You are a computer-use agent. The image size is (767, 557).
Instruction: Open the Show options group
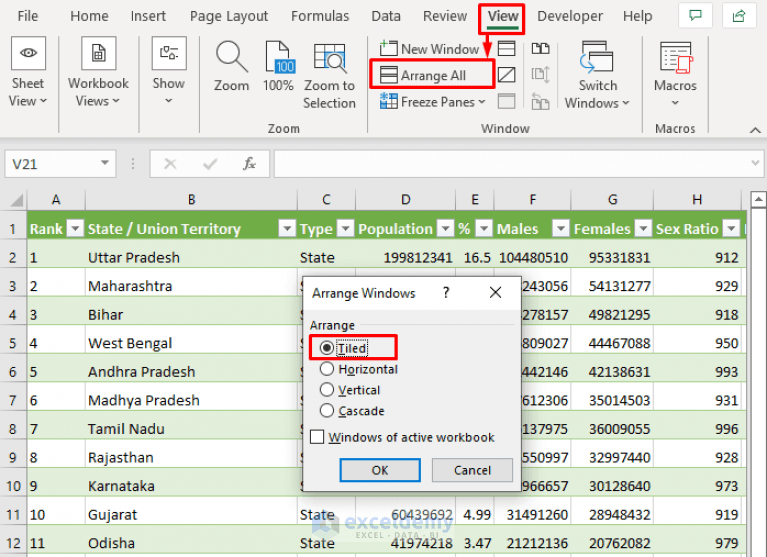click(168, 71)
